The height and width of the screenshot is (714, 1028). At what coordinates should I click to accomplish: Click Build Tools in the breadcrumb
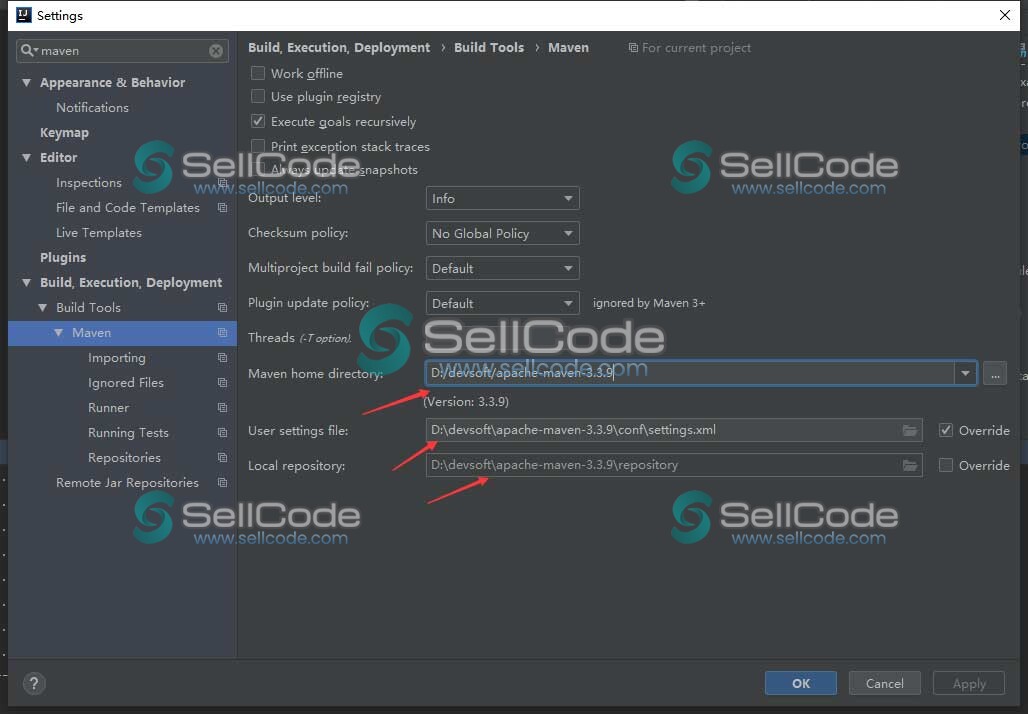pyautogui.click(x=489, y=48)
